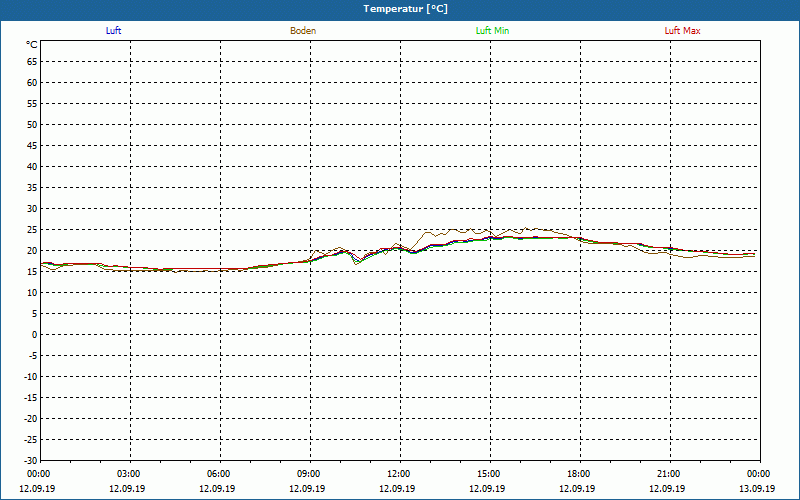Click the 35 y-axis label
Viewport: 800px width, 500px height.
(x=32, y=188)
